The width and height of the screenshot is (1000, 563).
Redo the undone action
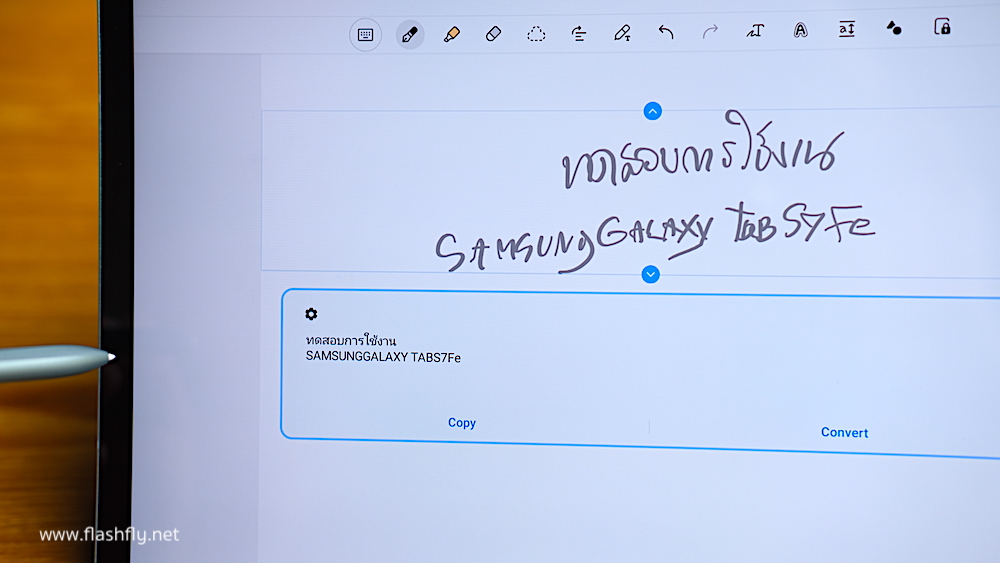710,33
